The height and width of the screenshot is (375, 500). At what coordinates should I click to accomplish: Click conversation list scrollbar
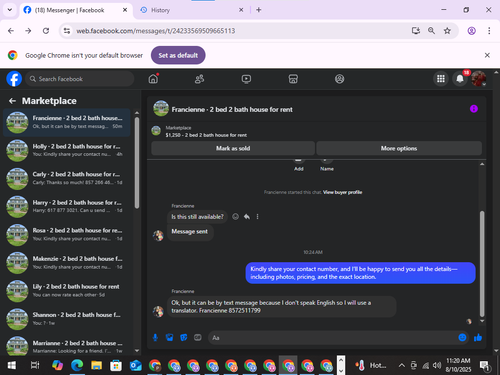point(137,163)
